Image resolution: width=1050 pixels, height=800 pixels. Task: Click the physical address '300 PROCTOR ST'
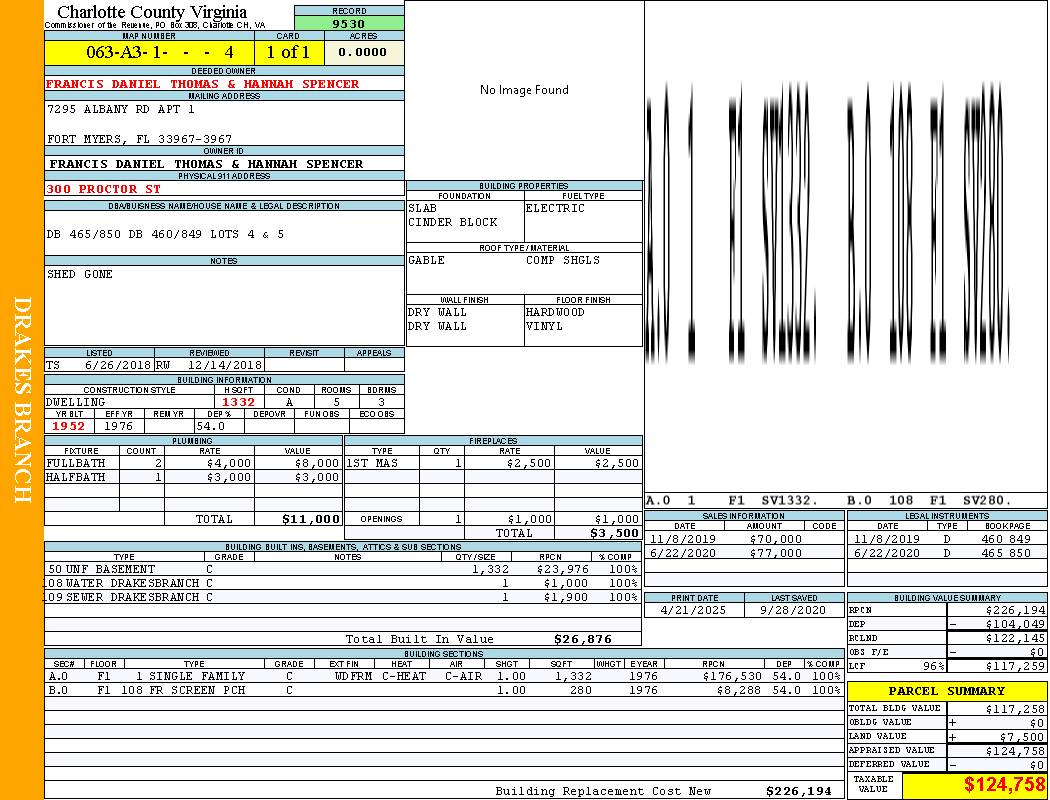click(103, 189)
